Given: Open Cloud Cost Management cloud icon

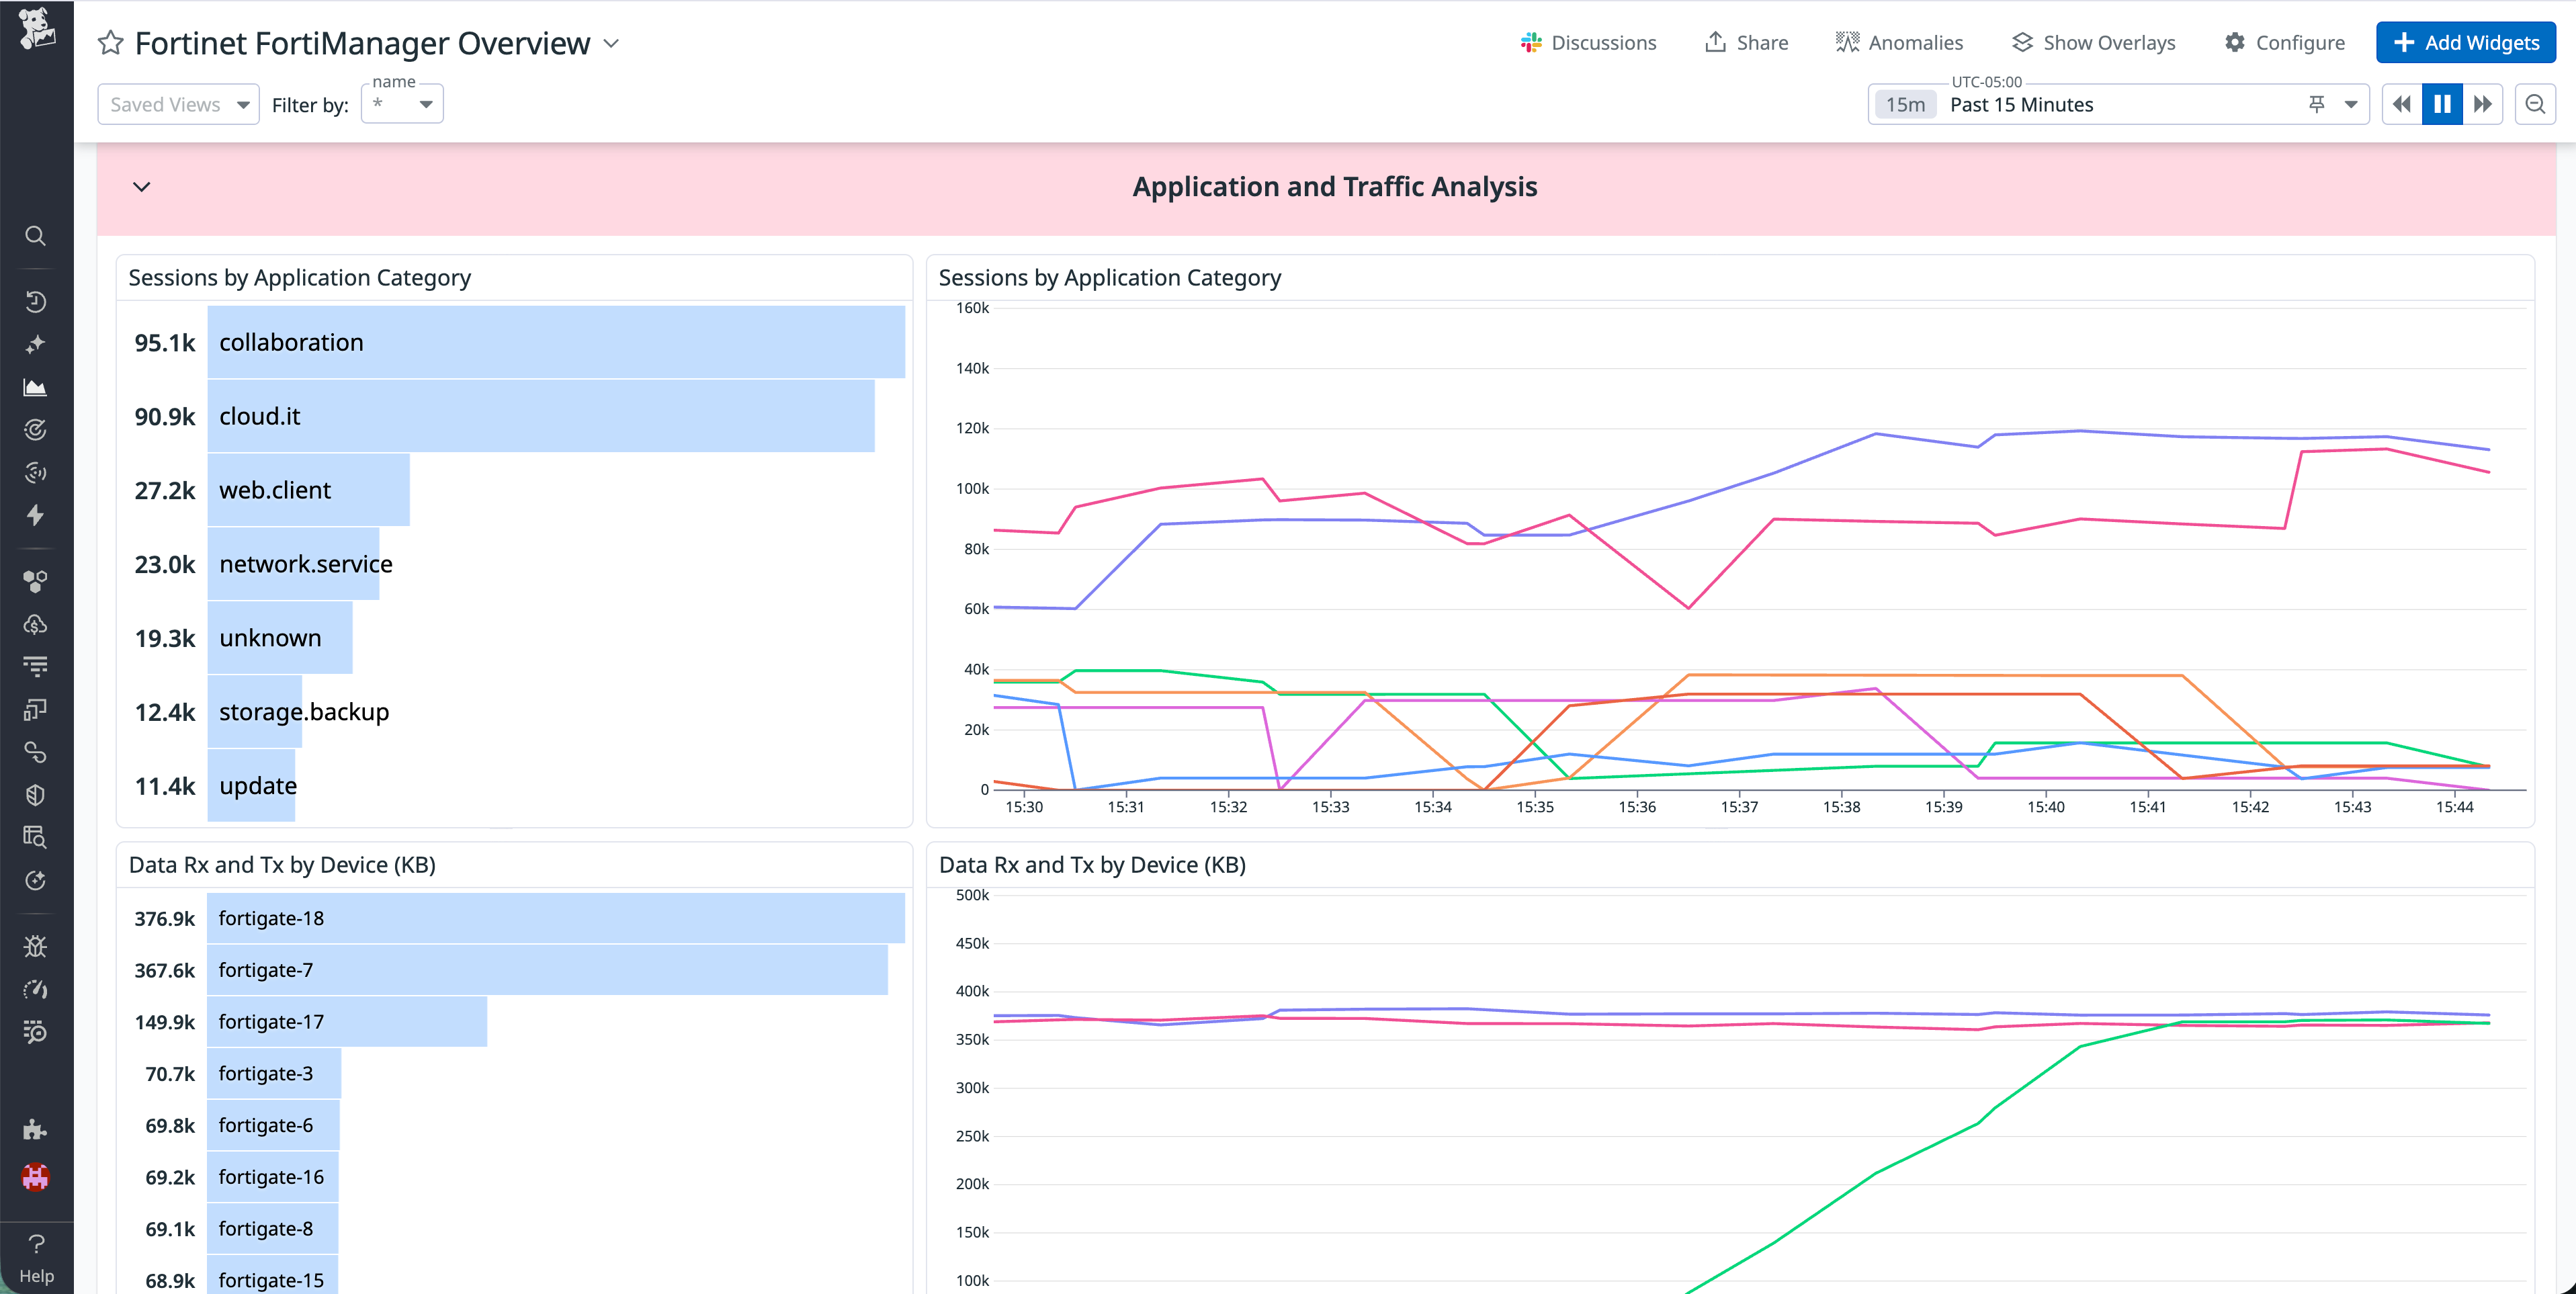Looking at the screenshot, I should click(x=36, y=624).
